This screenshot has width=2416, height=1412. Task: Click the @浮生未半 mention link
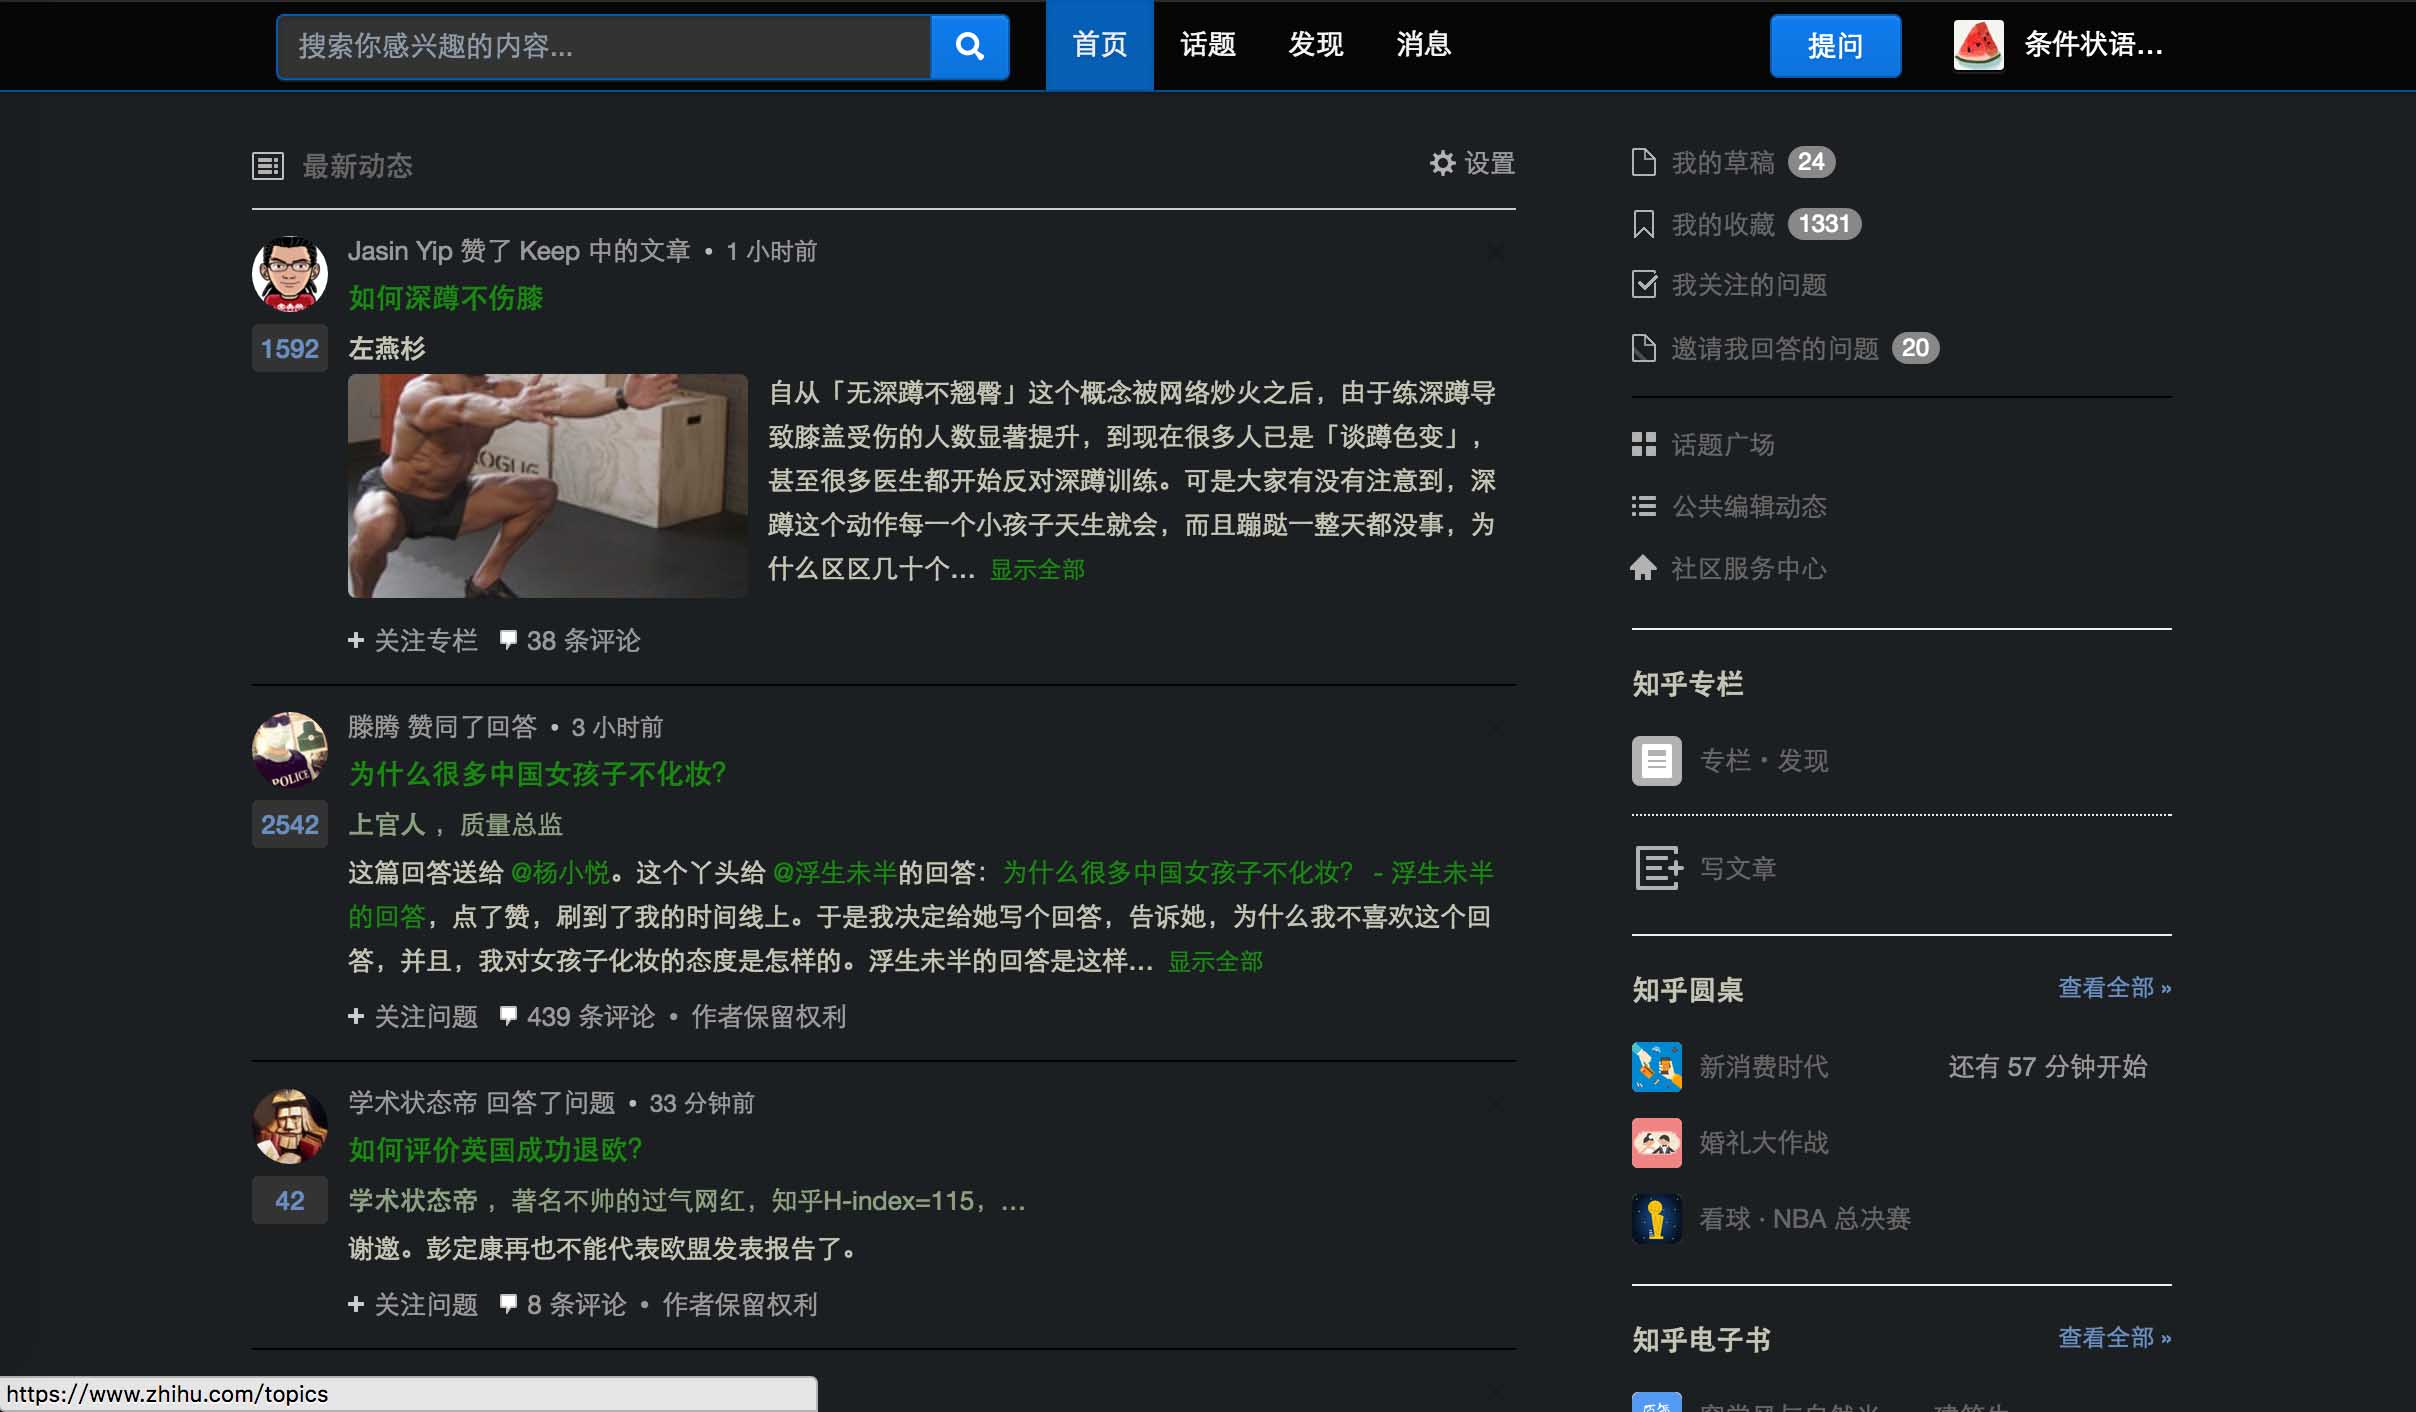click(835, 873)
